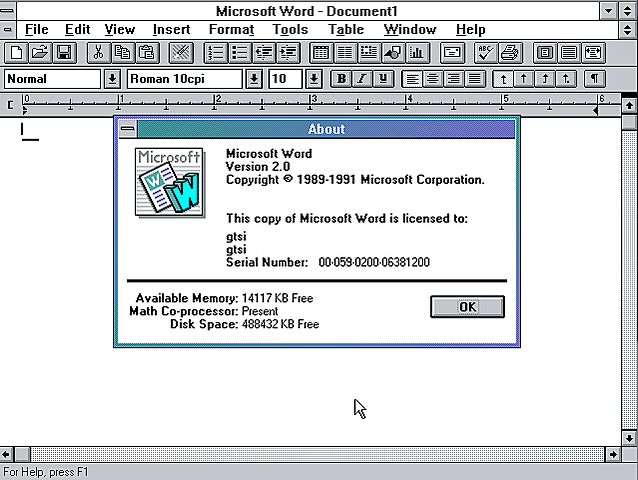This screenshot has height=480, width=638.
Task: Apply a bulleted list from the toolbar
Action: pyautogui.click(x=240, y=53)
